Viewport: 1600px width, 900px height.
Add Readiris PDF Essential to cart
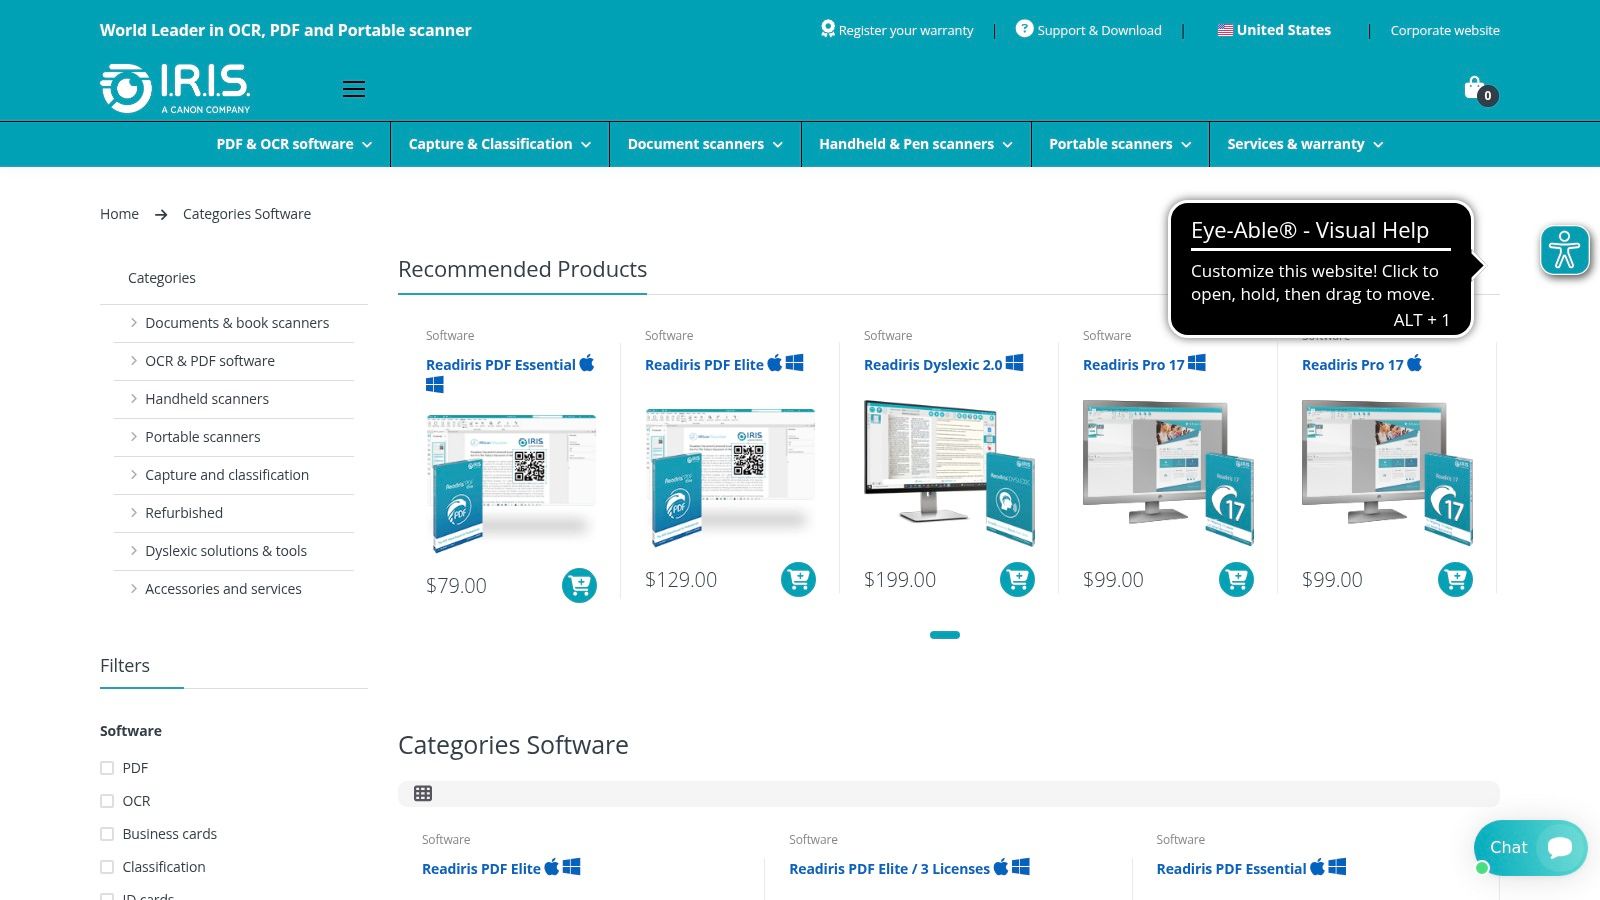[x=579, y=585]
